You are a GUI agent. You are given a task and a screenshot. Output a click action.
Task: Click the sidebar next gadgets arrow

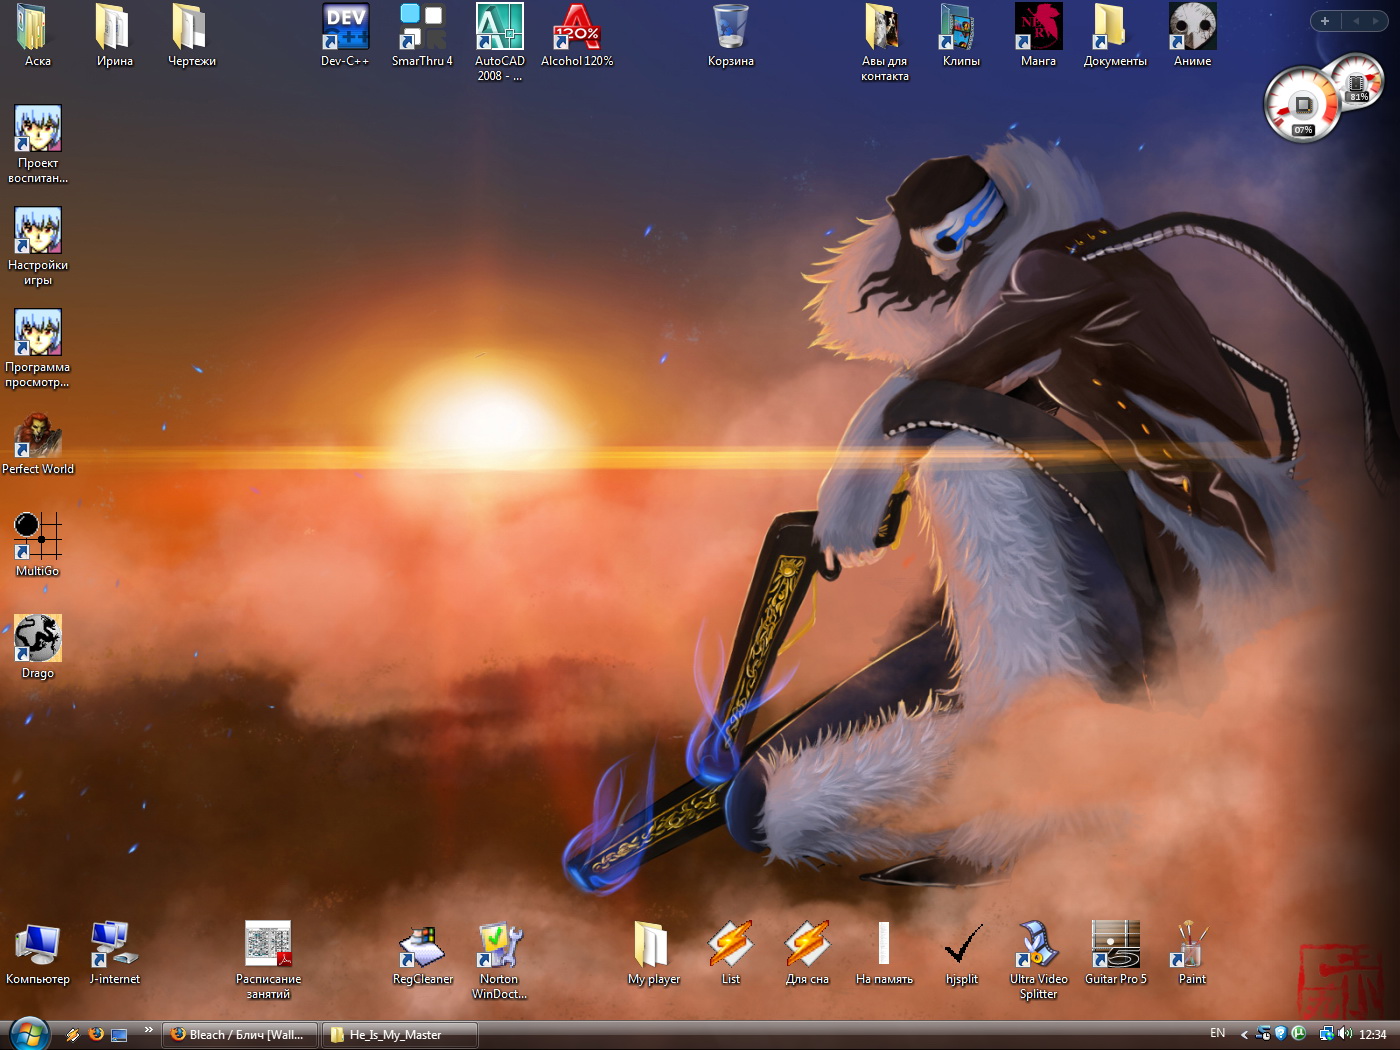point(1376,21)
